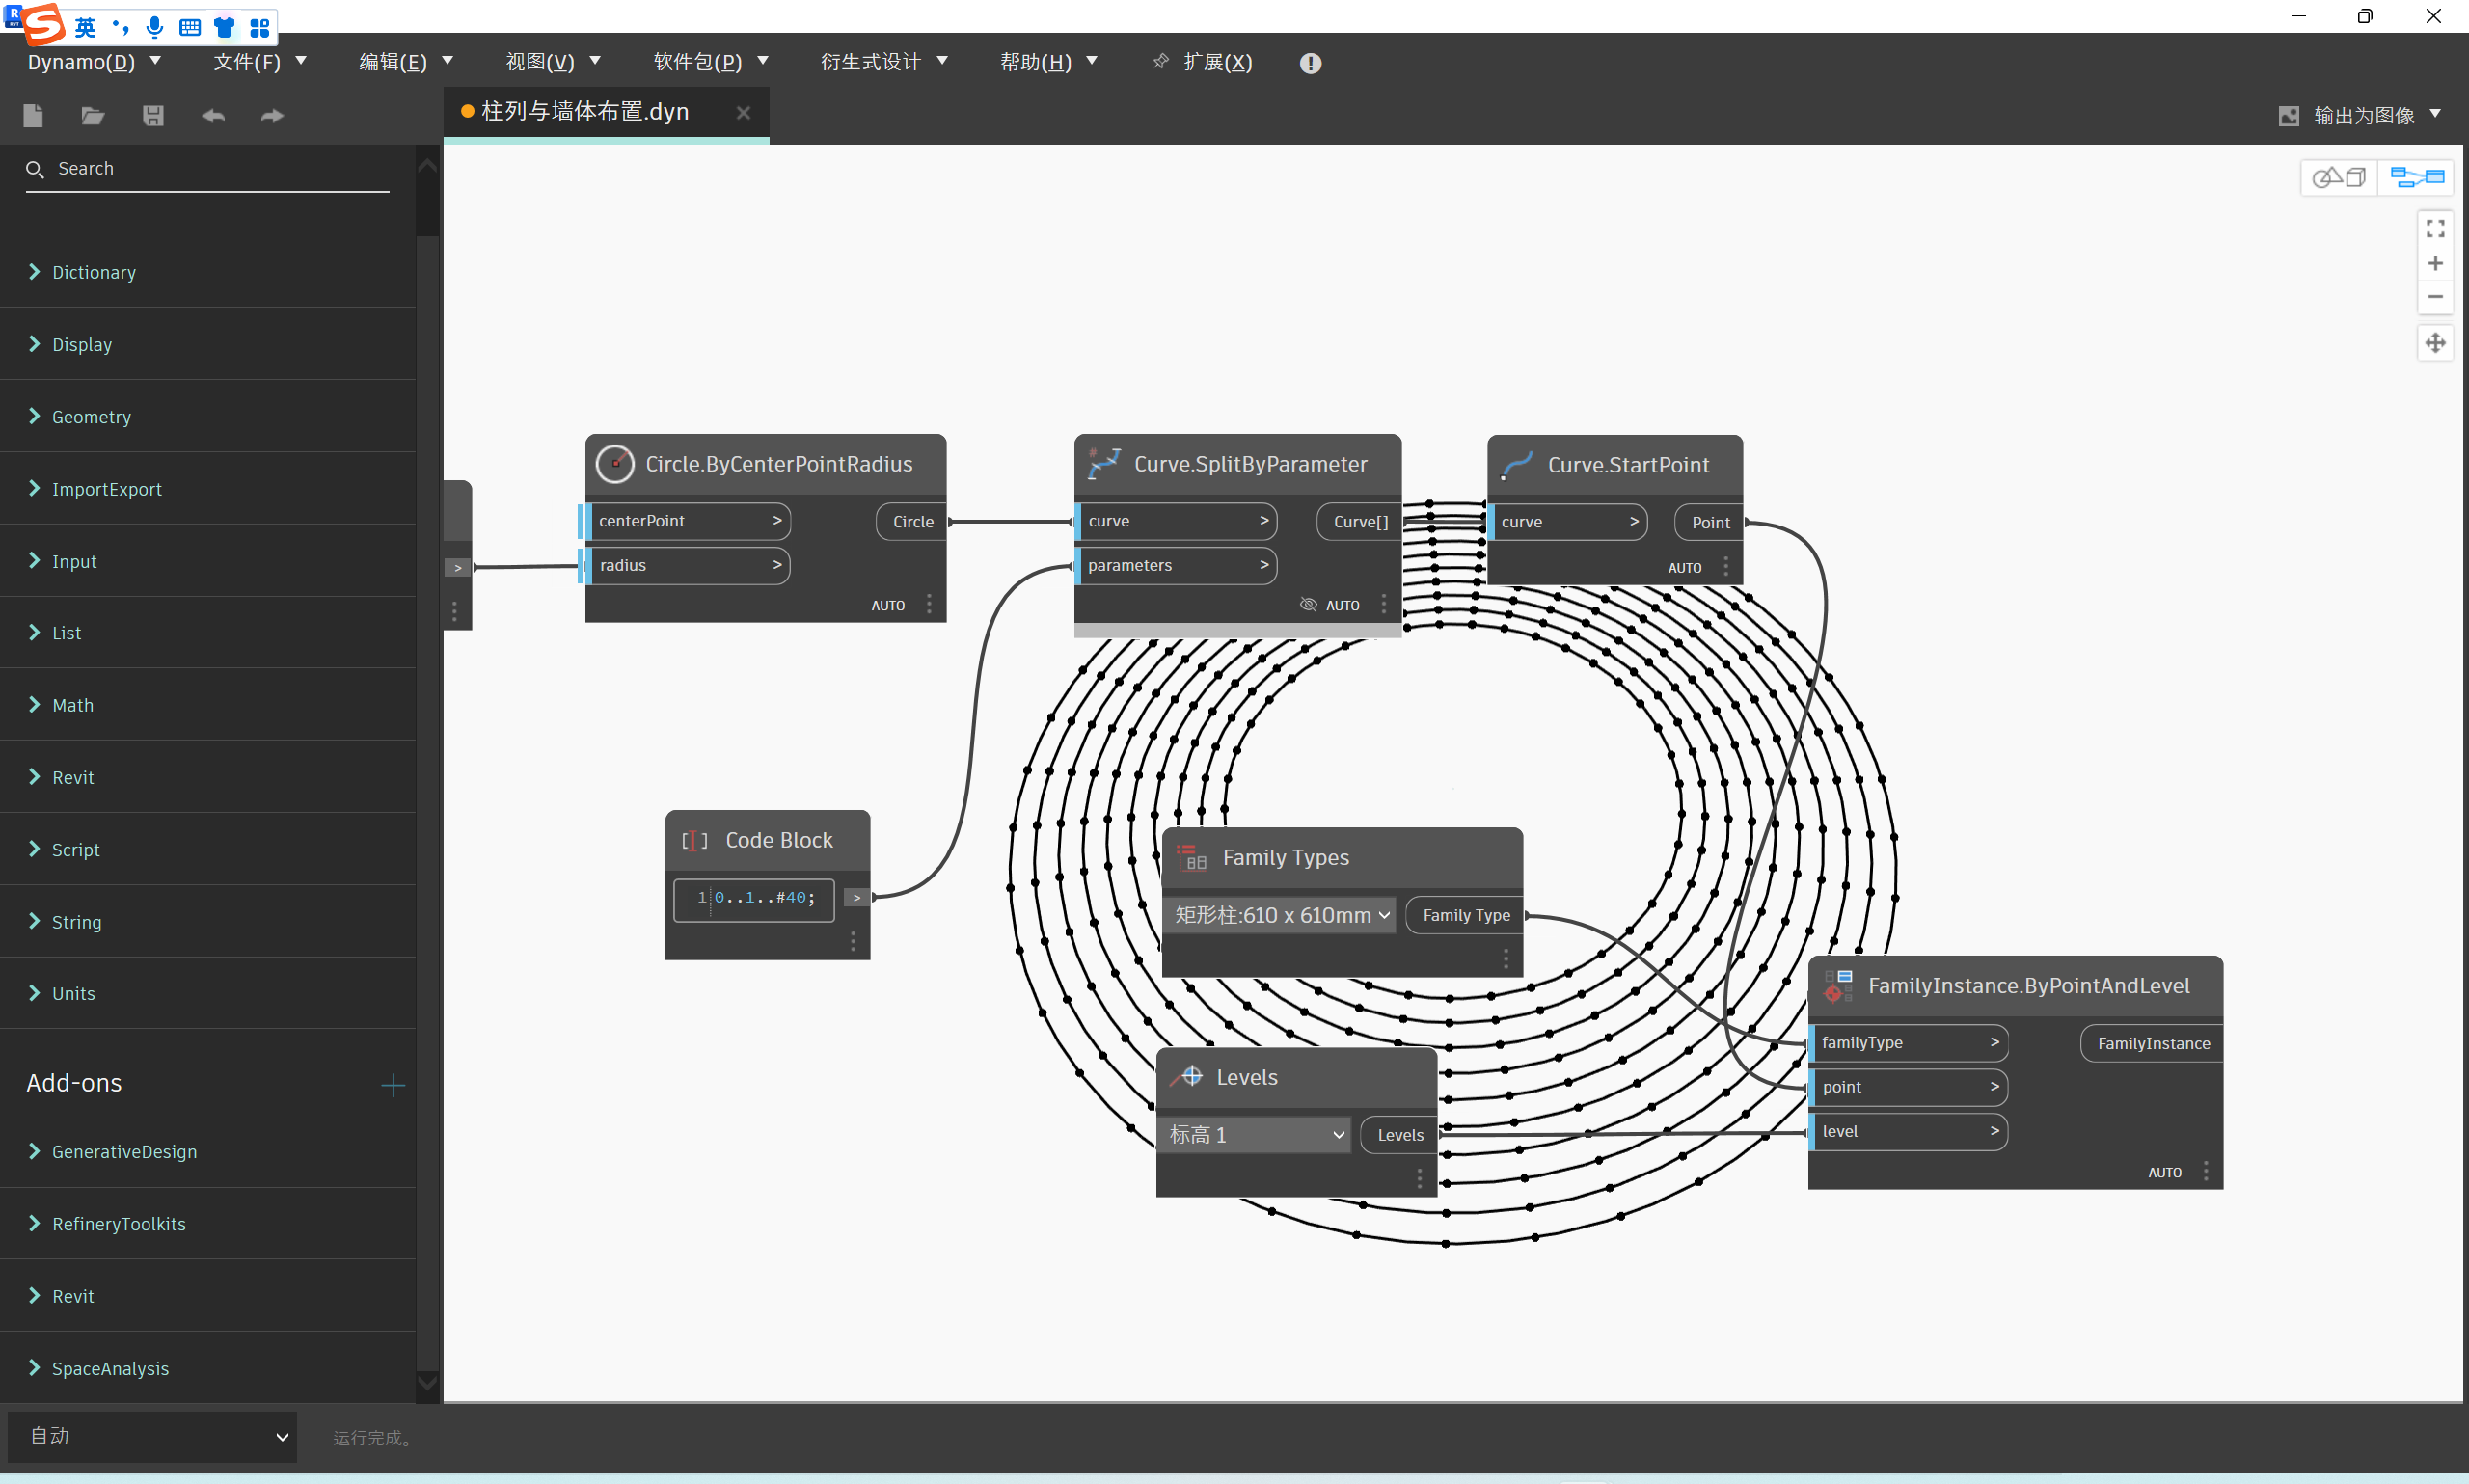Click the Code Block 0..1..#40 code field

[x=754, y=898]
